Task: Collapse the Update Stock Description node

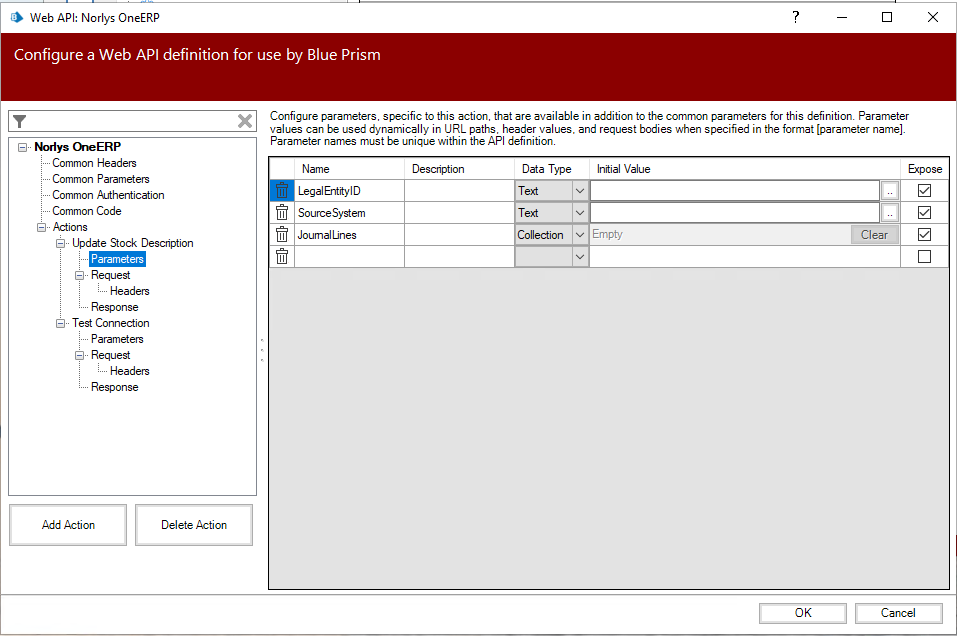Action: click(x=62, y=243)
